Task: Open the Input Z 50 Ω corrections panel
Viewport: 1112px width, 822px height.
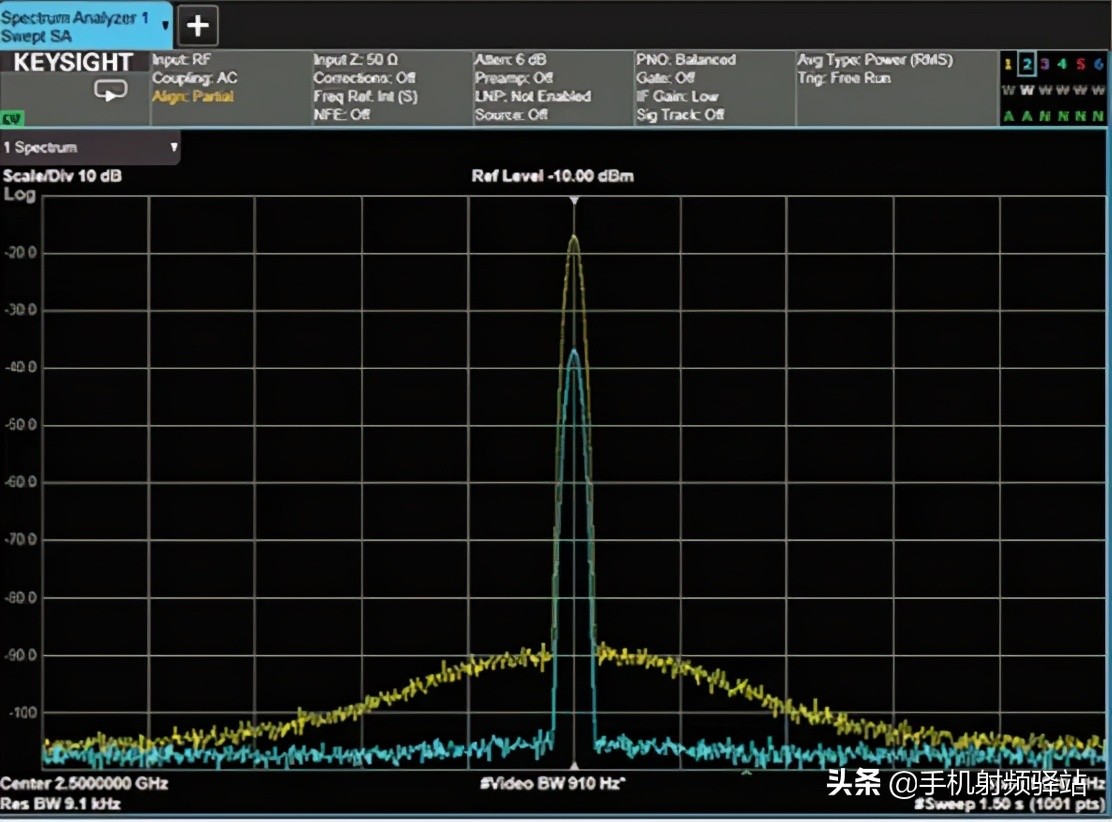Action: coord(391,88)
